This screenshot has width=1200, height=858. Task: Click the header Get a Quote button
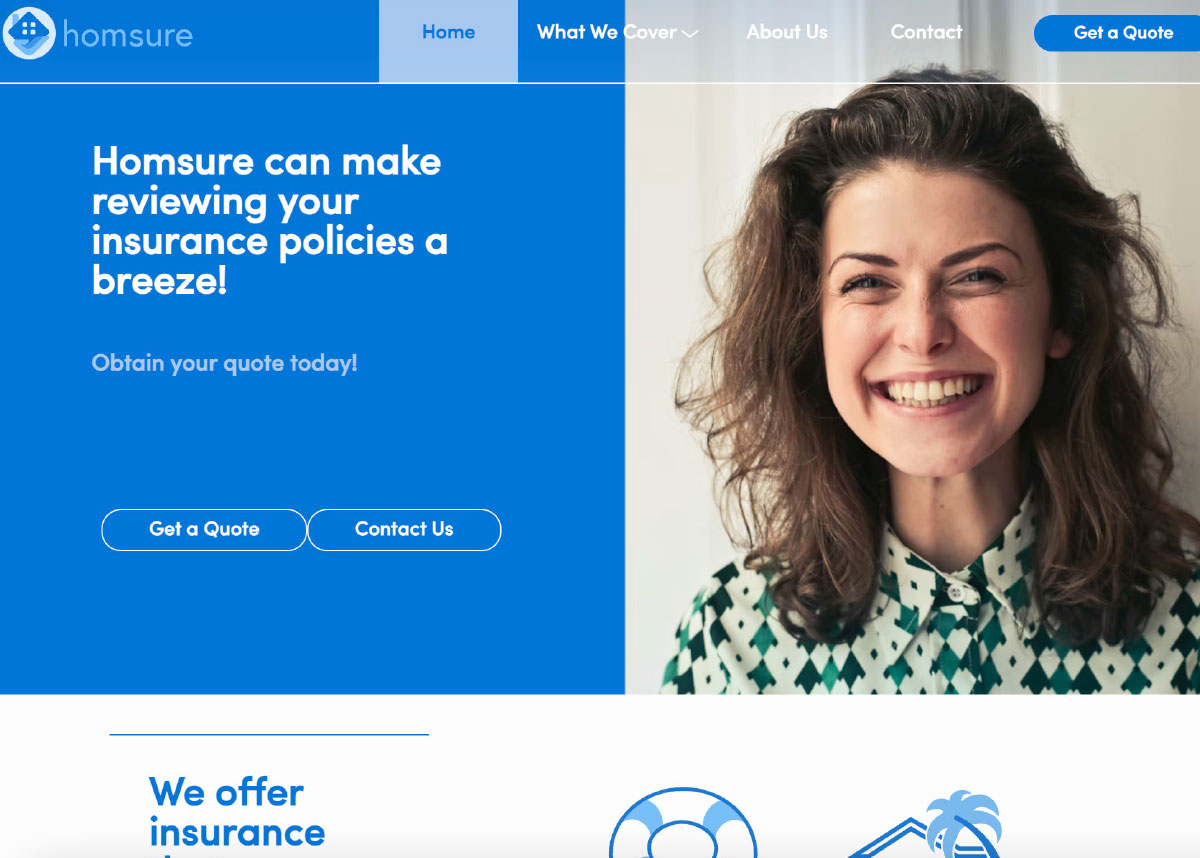point(1118,33)
